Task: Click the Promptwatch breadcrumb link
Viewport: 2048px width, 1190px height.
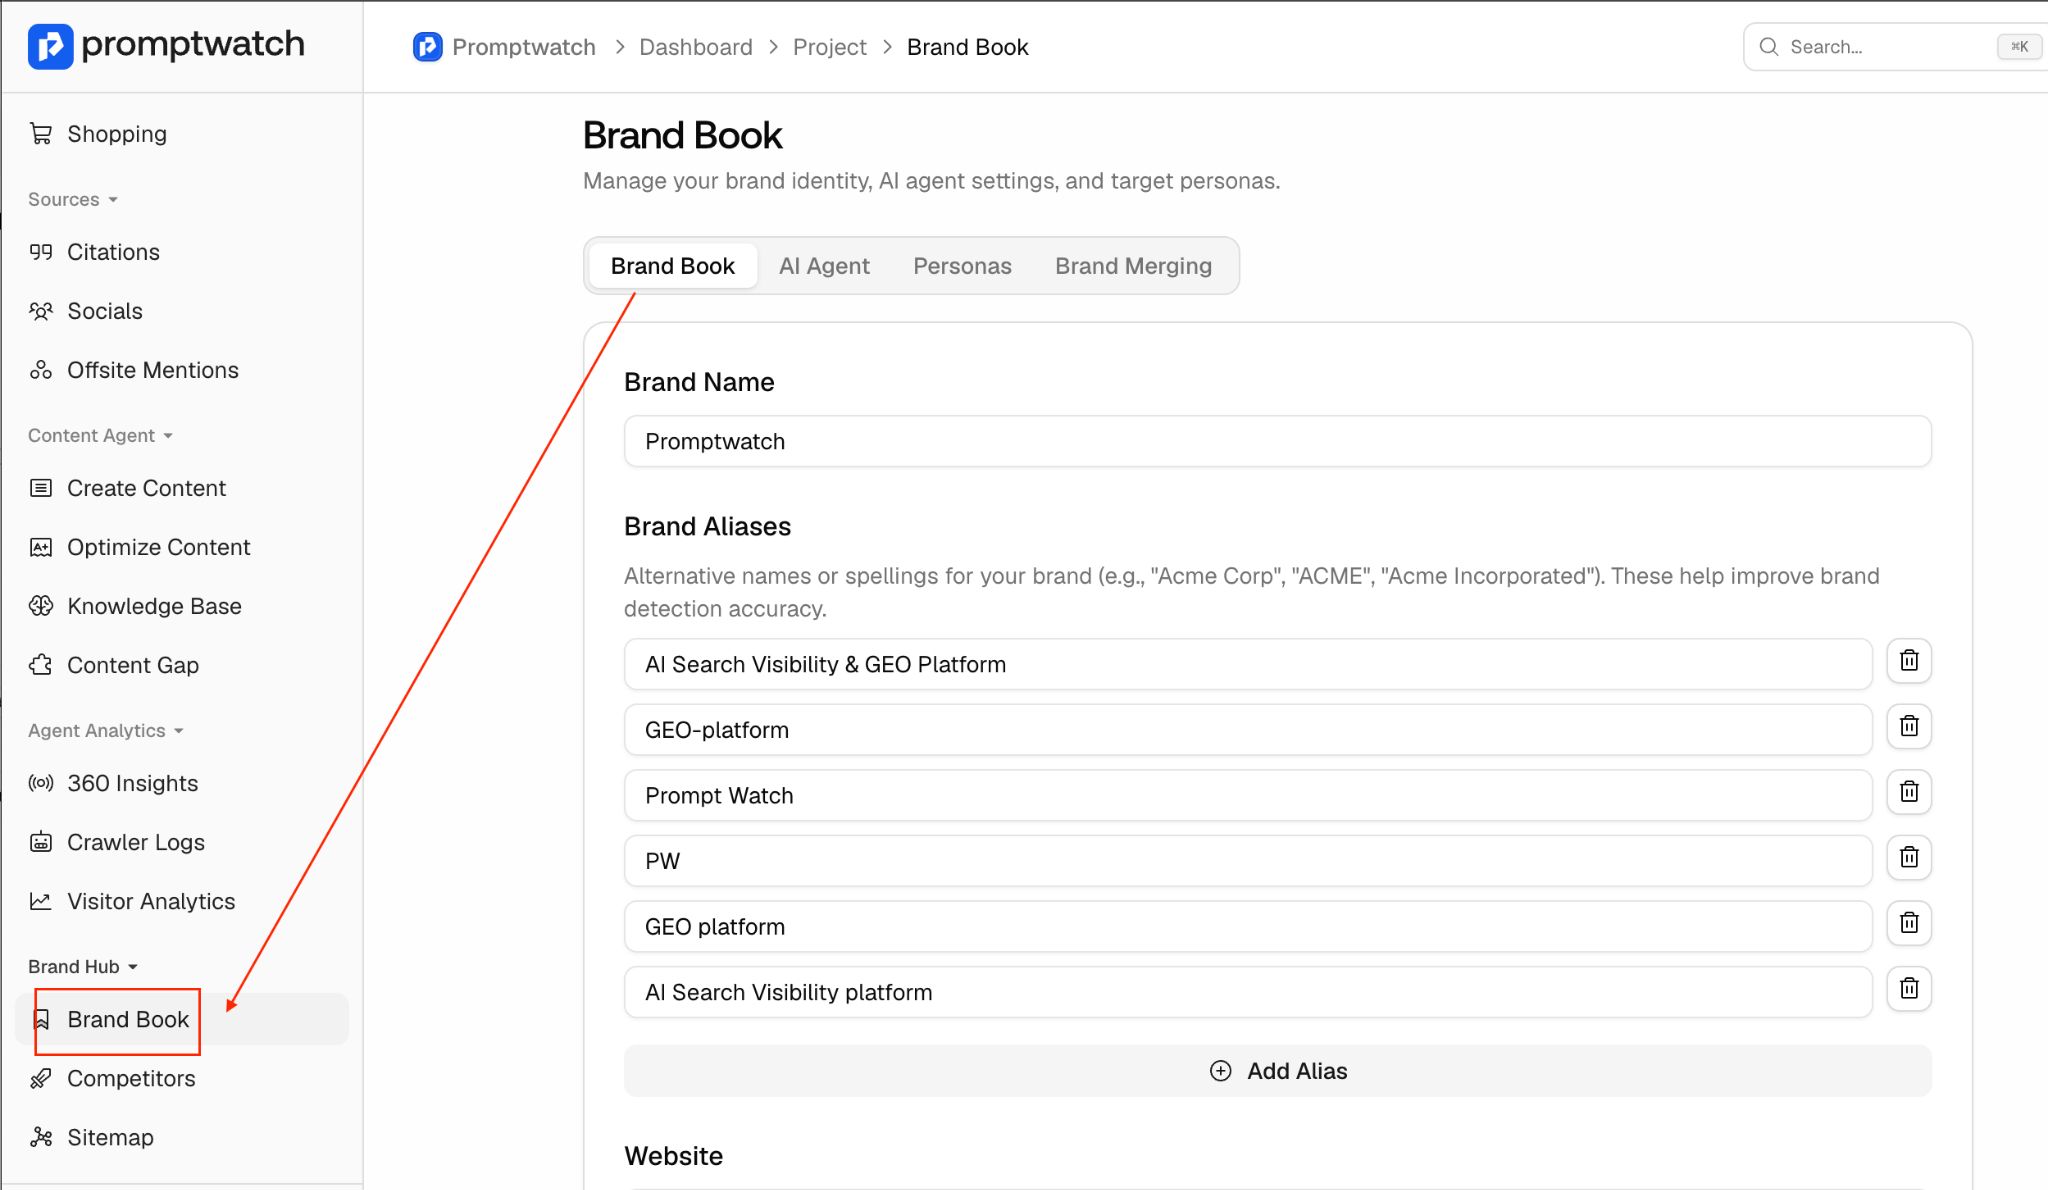Action: point(524,47)
